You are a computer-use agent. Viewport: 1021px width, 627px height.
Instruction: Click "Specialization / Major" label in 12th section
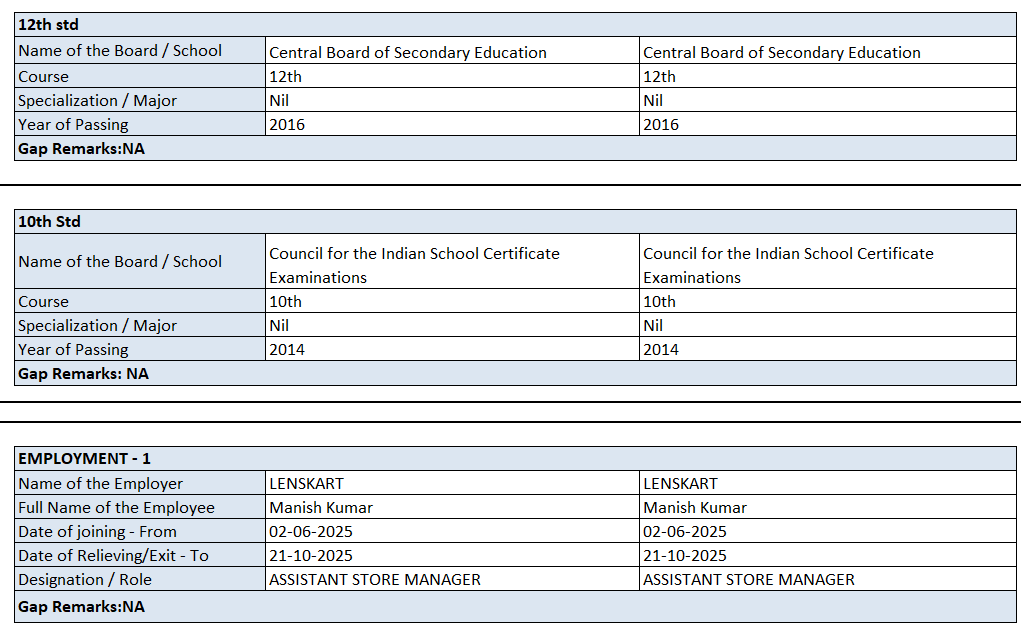97,101
